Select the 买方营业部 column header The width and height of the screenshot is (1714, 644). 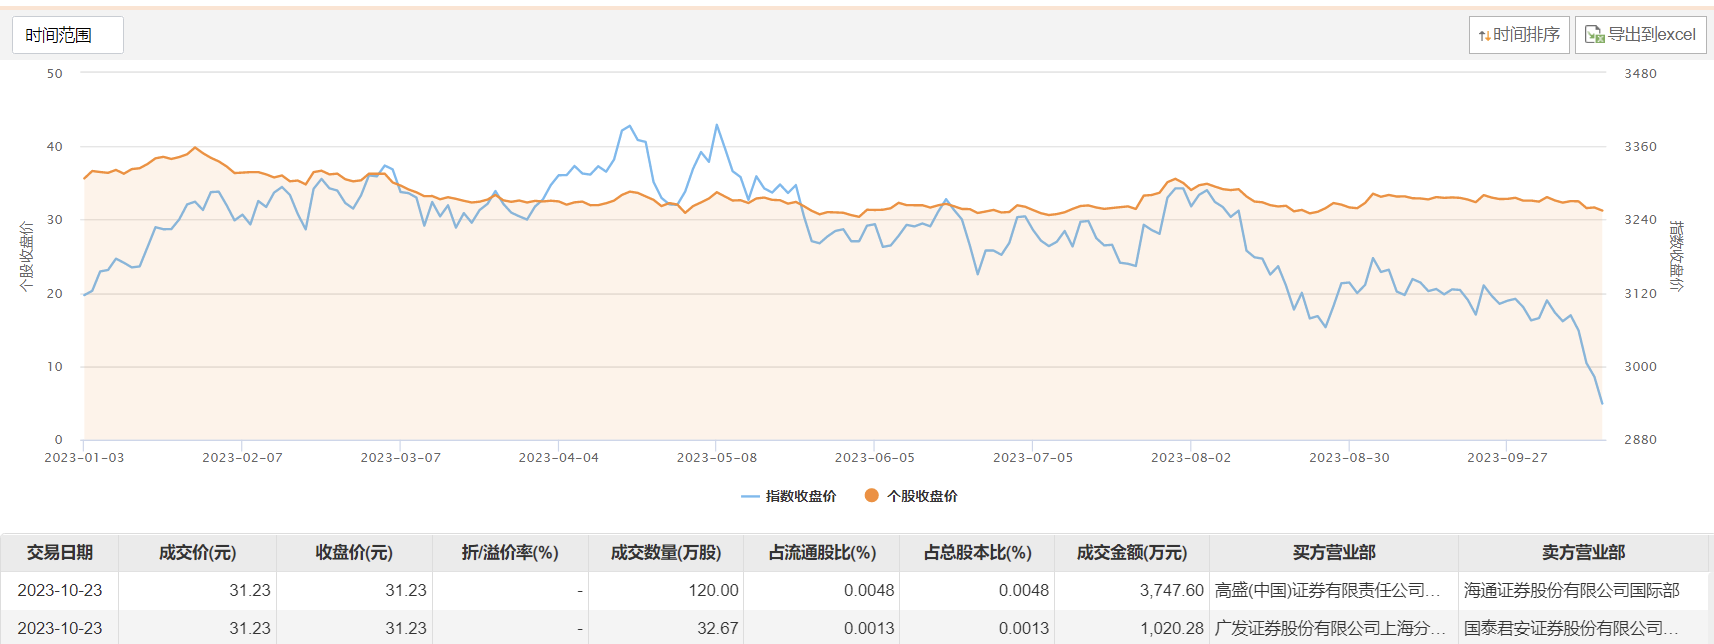1334,553
